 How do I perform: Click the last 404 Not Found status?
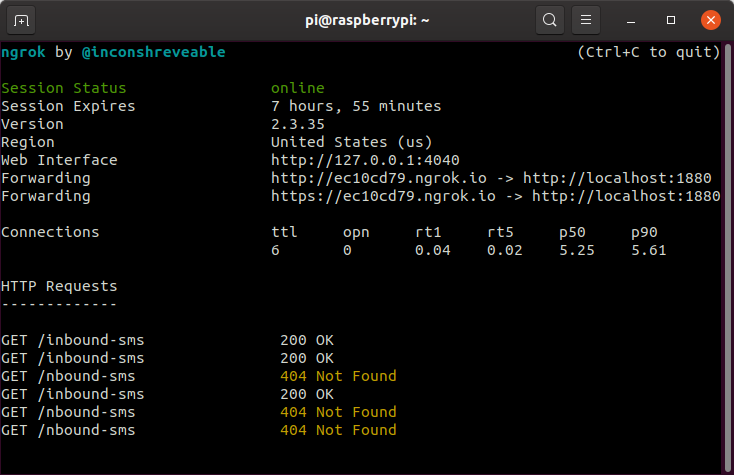click(x=338, y=430)
